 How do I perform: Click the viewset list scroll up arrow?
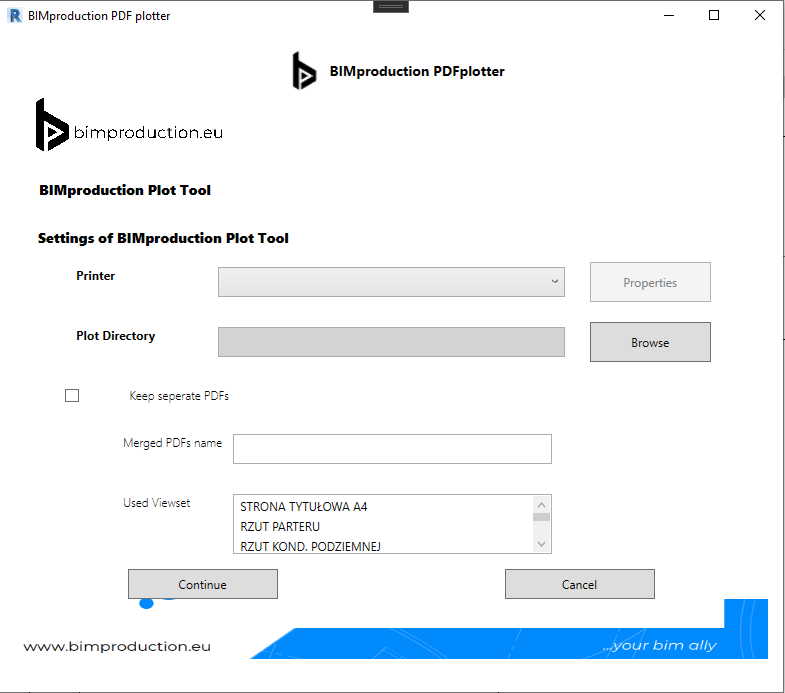point(541,505)
